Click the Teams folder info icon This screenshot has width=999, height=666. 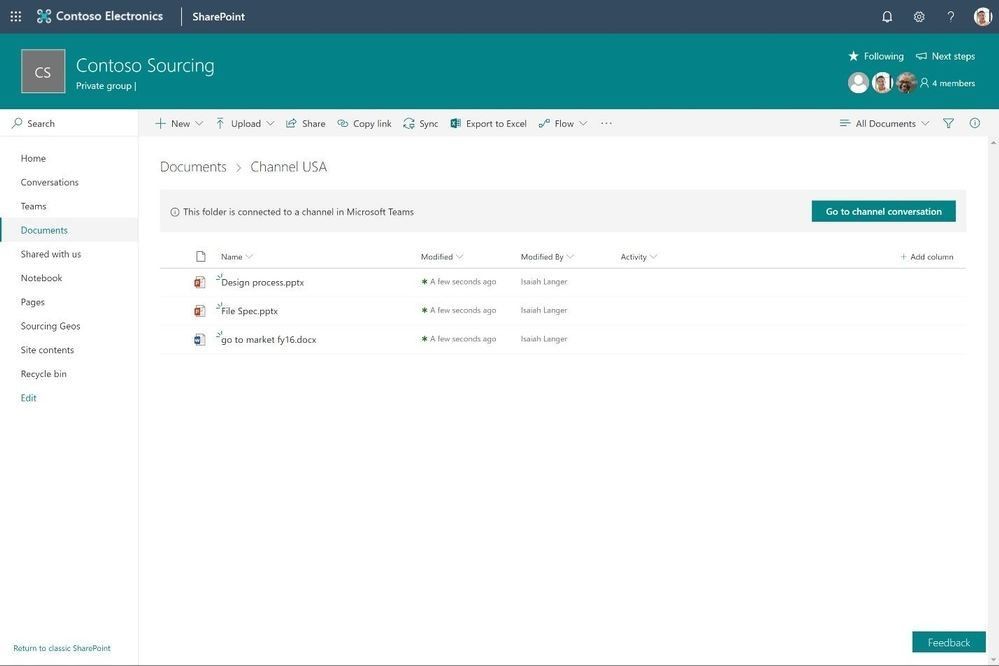click(x=175, y=212)
